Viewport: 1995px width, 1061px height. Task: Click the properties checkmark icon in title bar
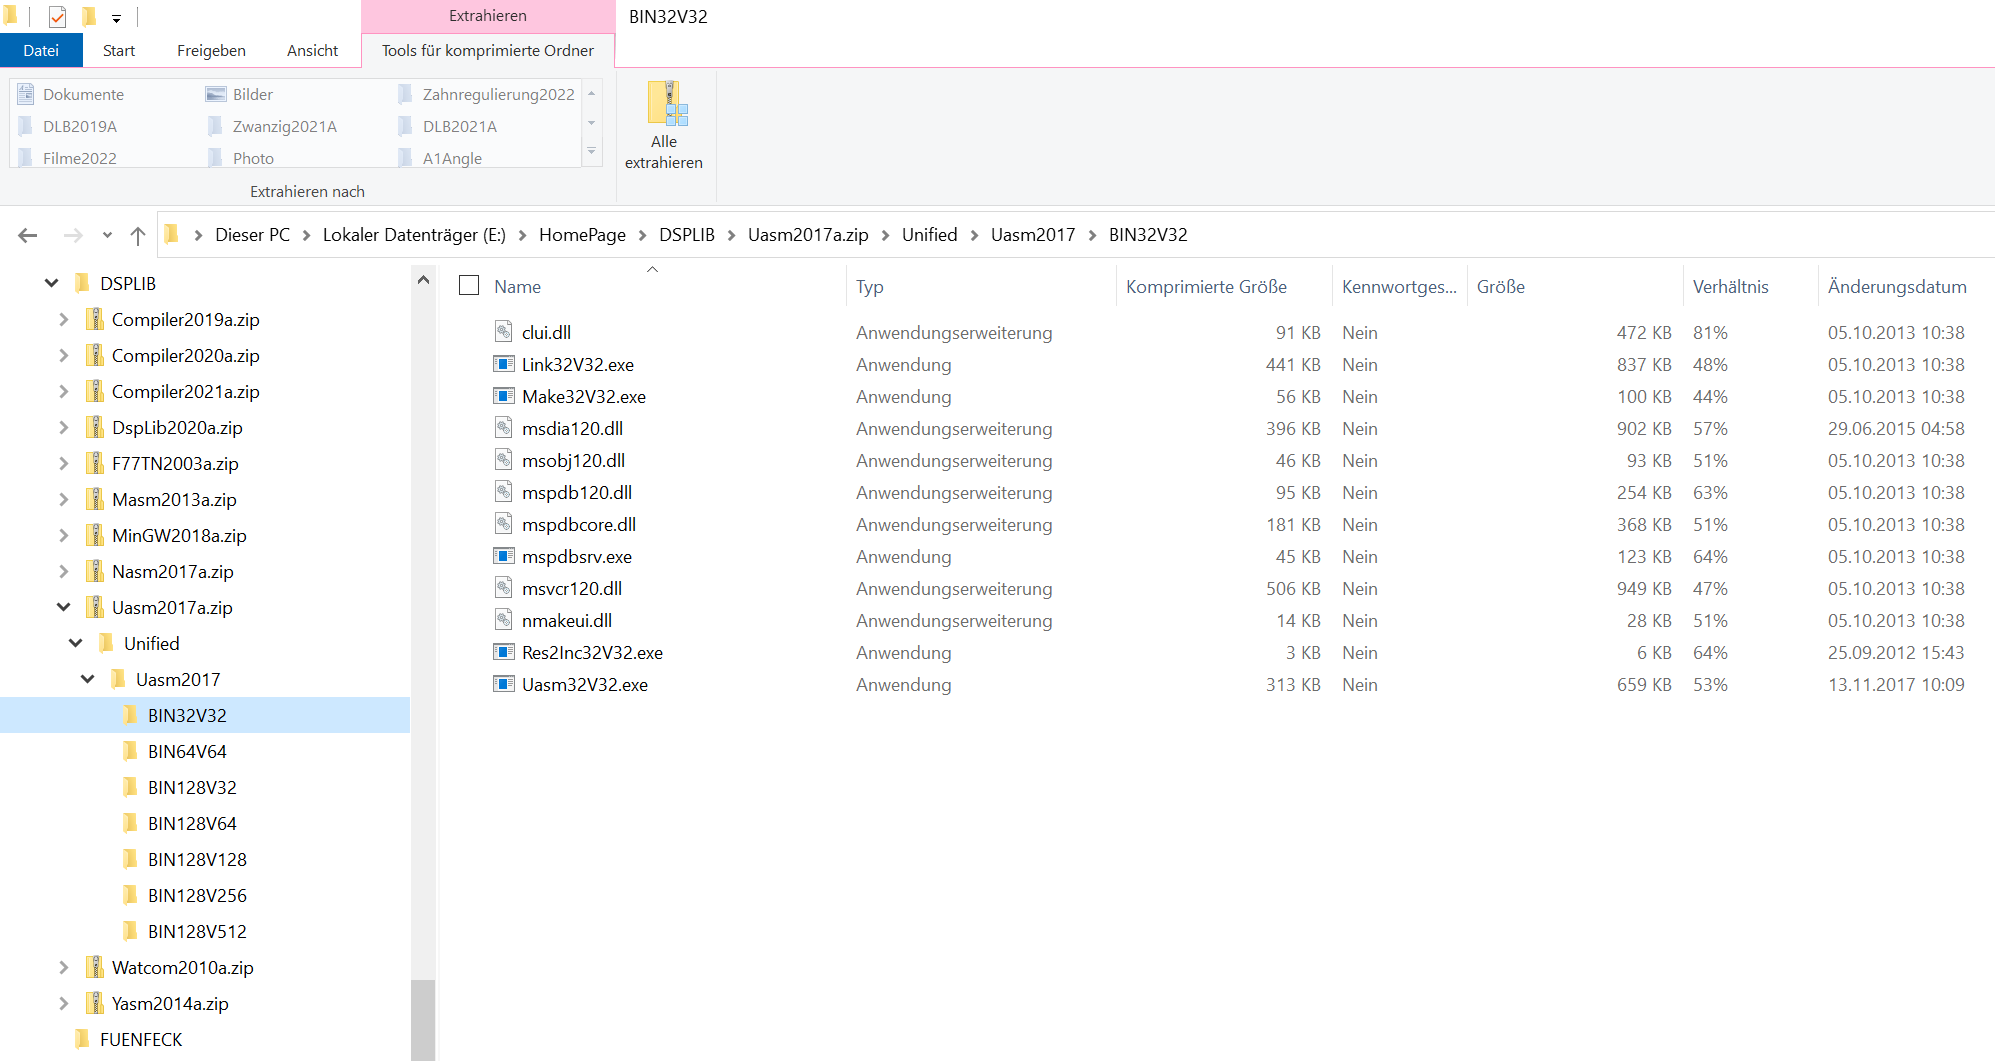click(57, 17)
